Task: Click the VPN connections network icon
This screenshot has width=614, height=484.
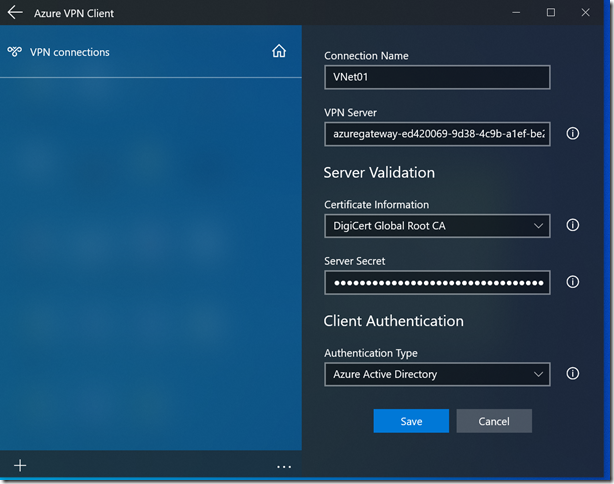Action: click(14, 52)
